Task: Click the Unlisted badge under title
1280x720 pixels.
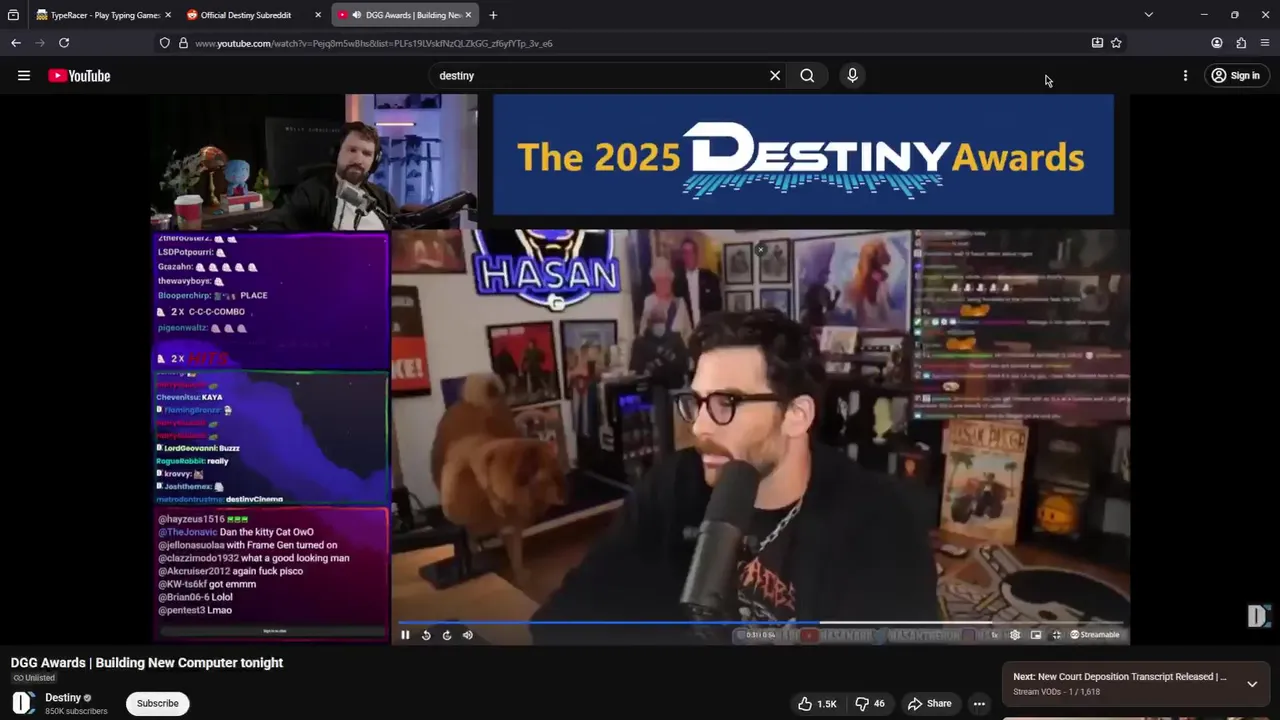Action: [34, 678]
